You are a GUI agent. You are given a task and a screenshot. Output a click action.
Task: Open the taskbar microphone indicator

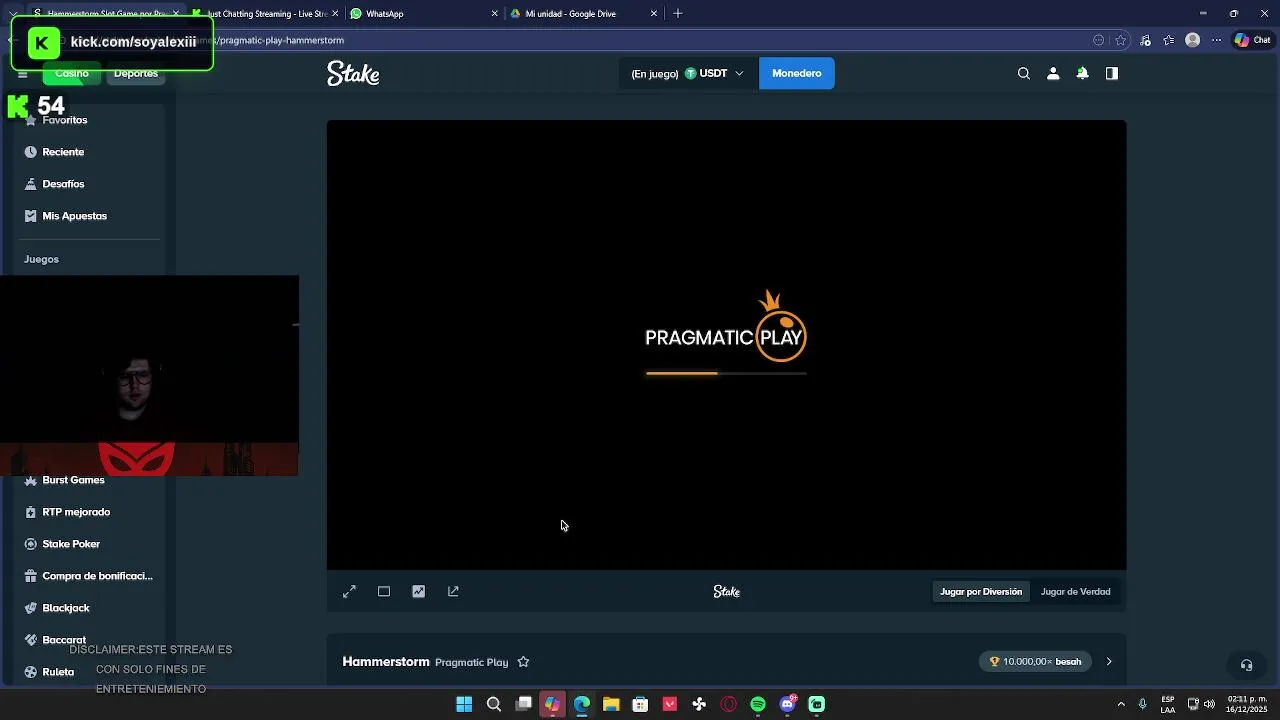point(1142,704)
